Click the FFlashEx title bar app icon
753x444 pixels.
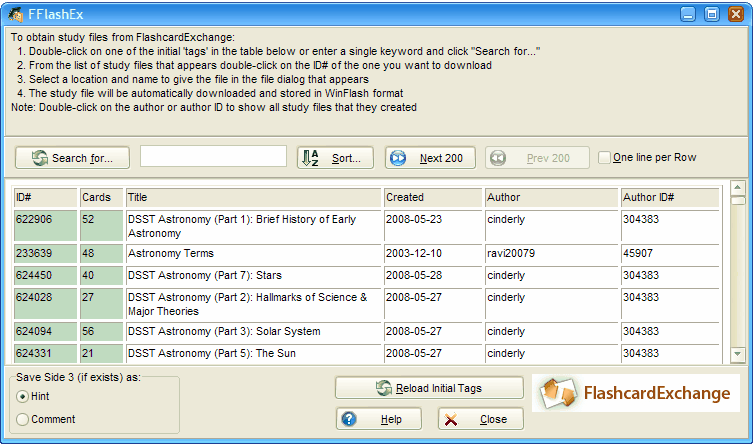tap(16, 14)
